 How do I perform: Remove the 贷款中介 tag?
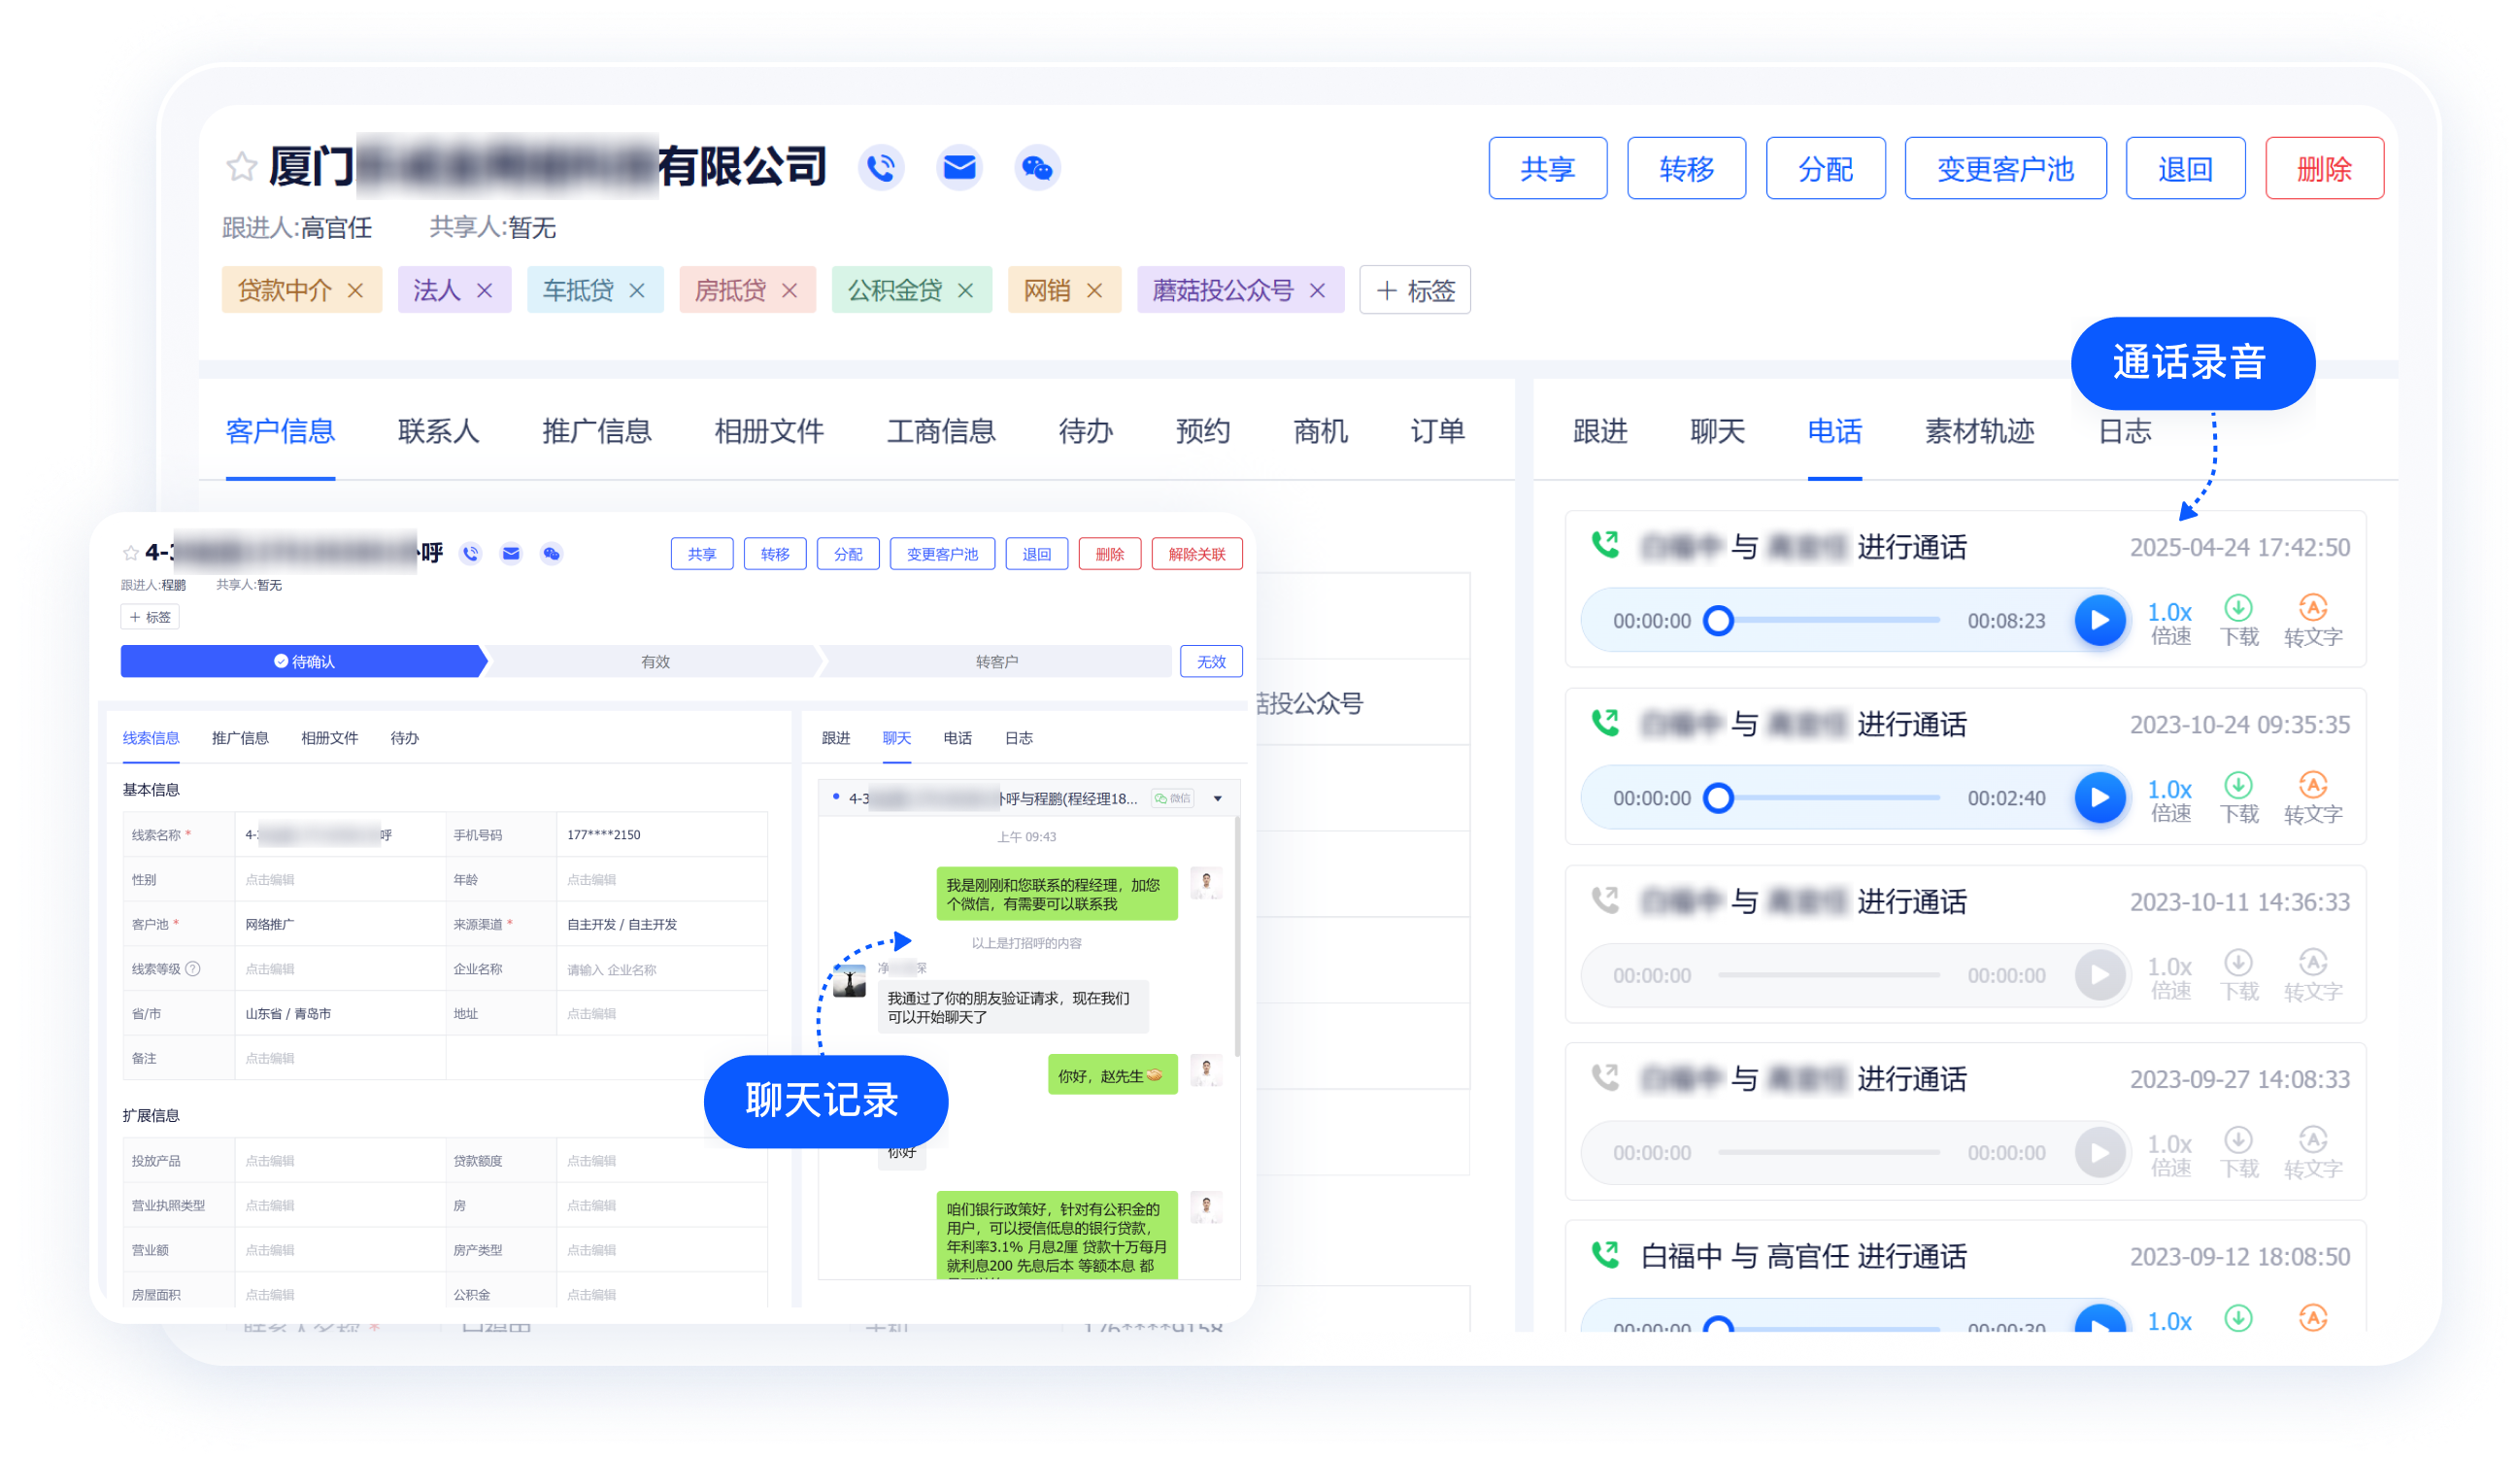click(355, 291)
